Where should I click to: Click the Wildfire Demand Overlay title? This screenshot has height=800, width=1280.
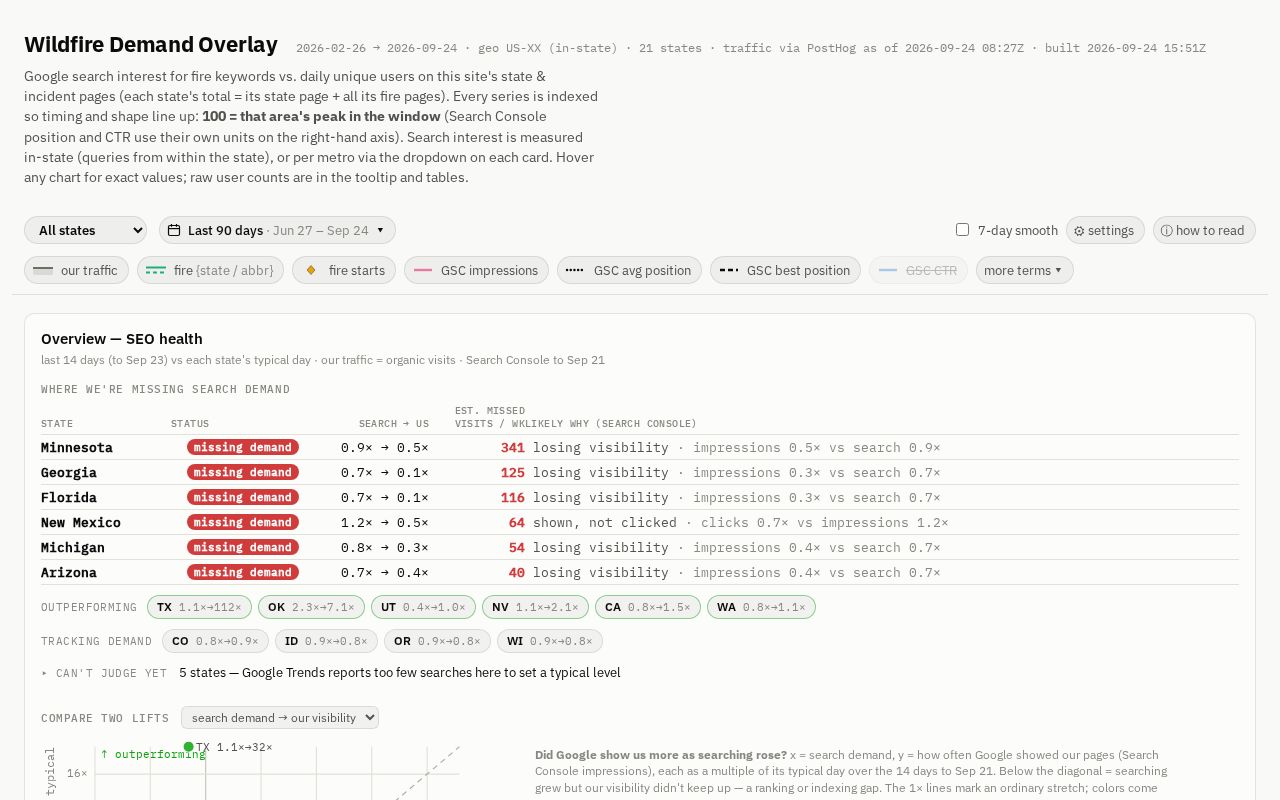click(151, 44)
